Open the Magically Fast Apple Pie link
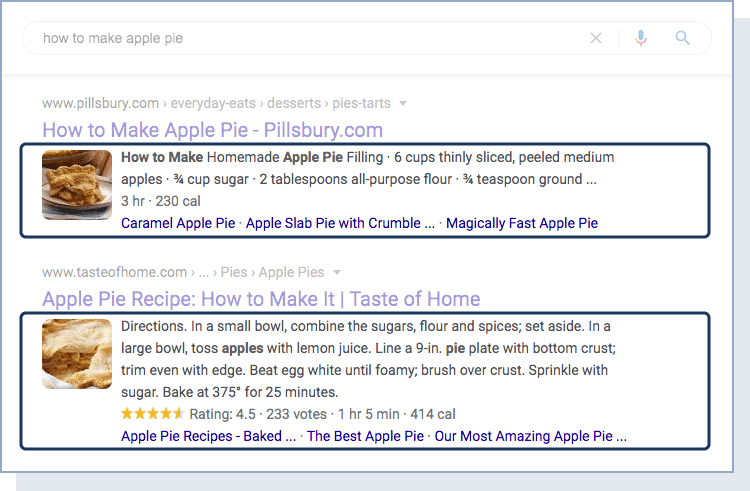The height and width of the screenshot is (491, 750). tap(521, 223)
